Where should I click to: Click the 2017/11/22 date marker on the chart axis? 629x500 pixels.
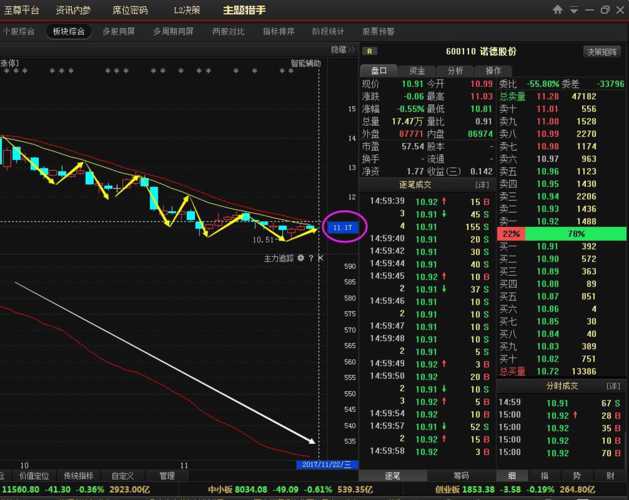[327, 465]
